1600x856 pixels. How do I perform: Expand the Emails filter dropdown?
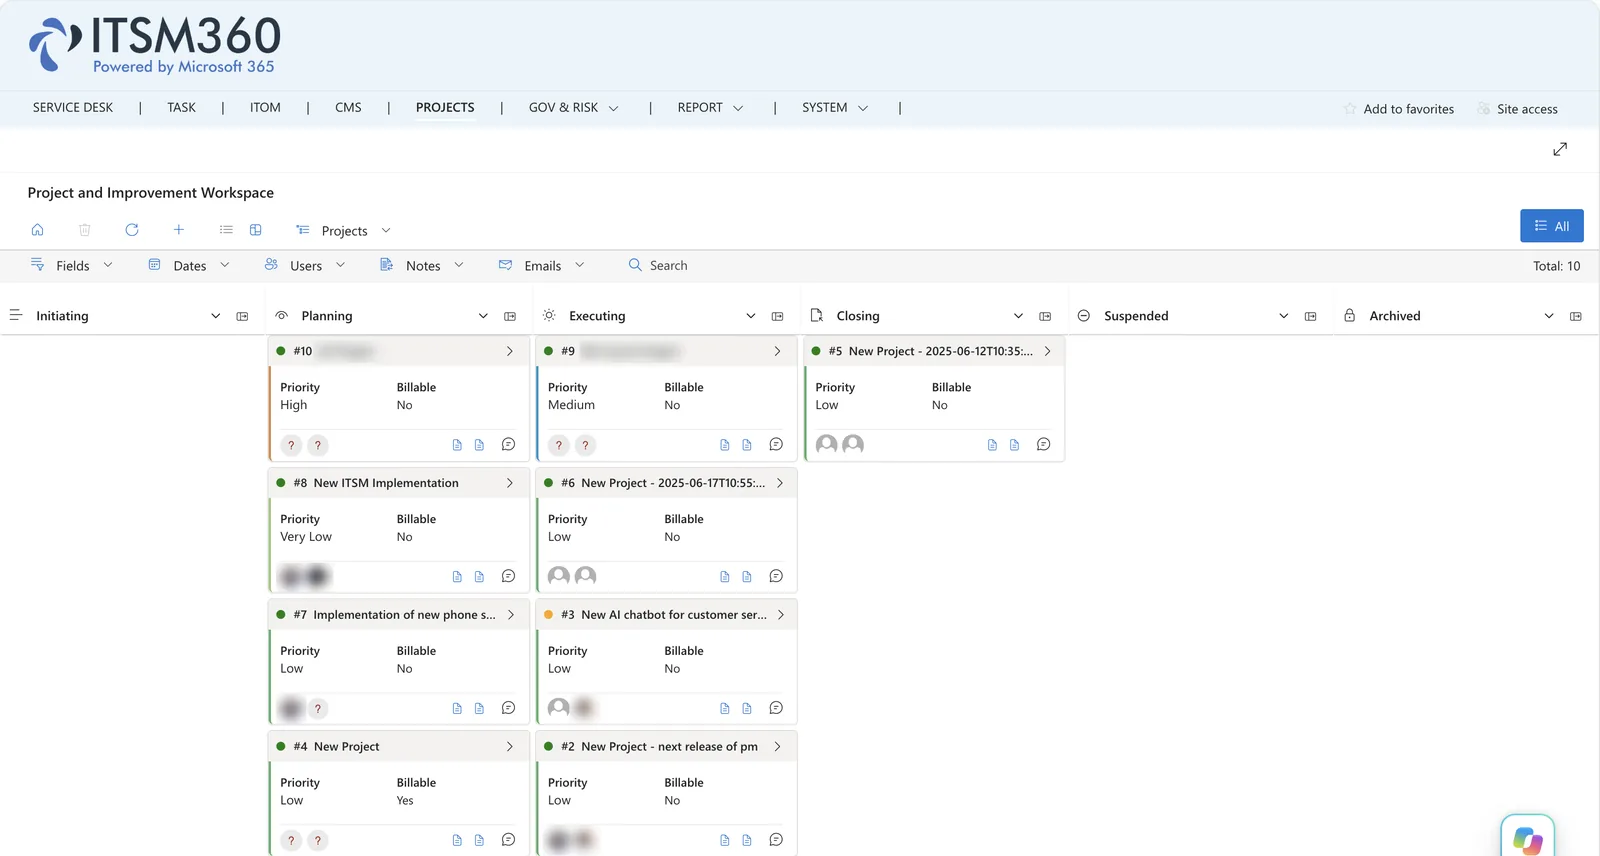click(x=541, y=266)
